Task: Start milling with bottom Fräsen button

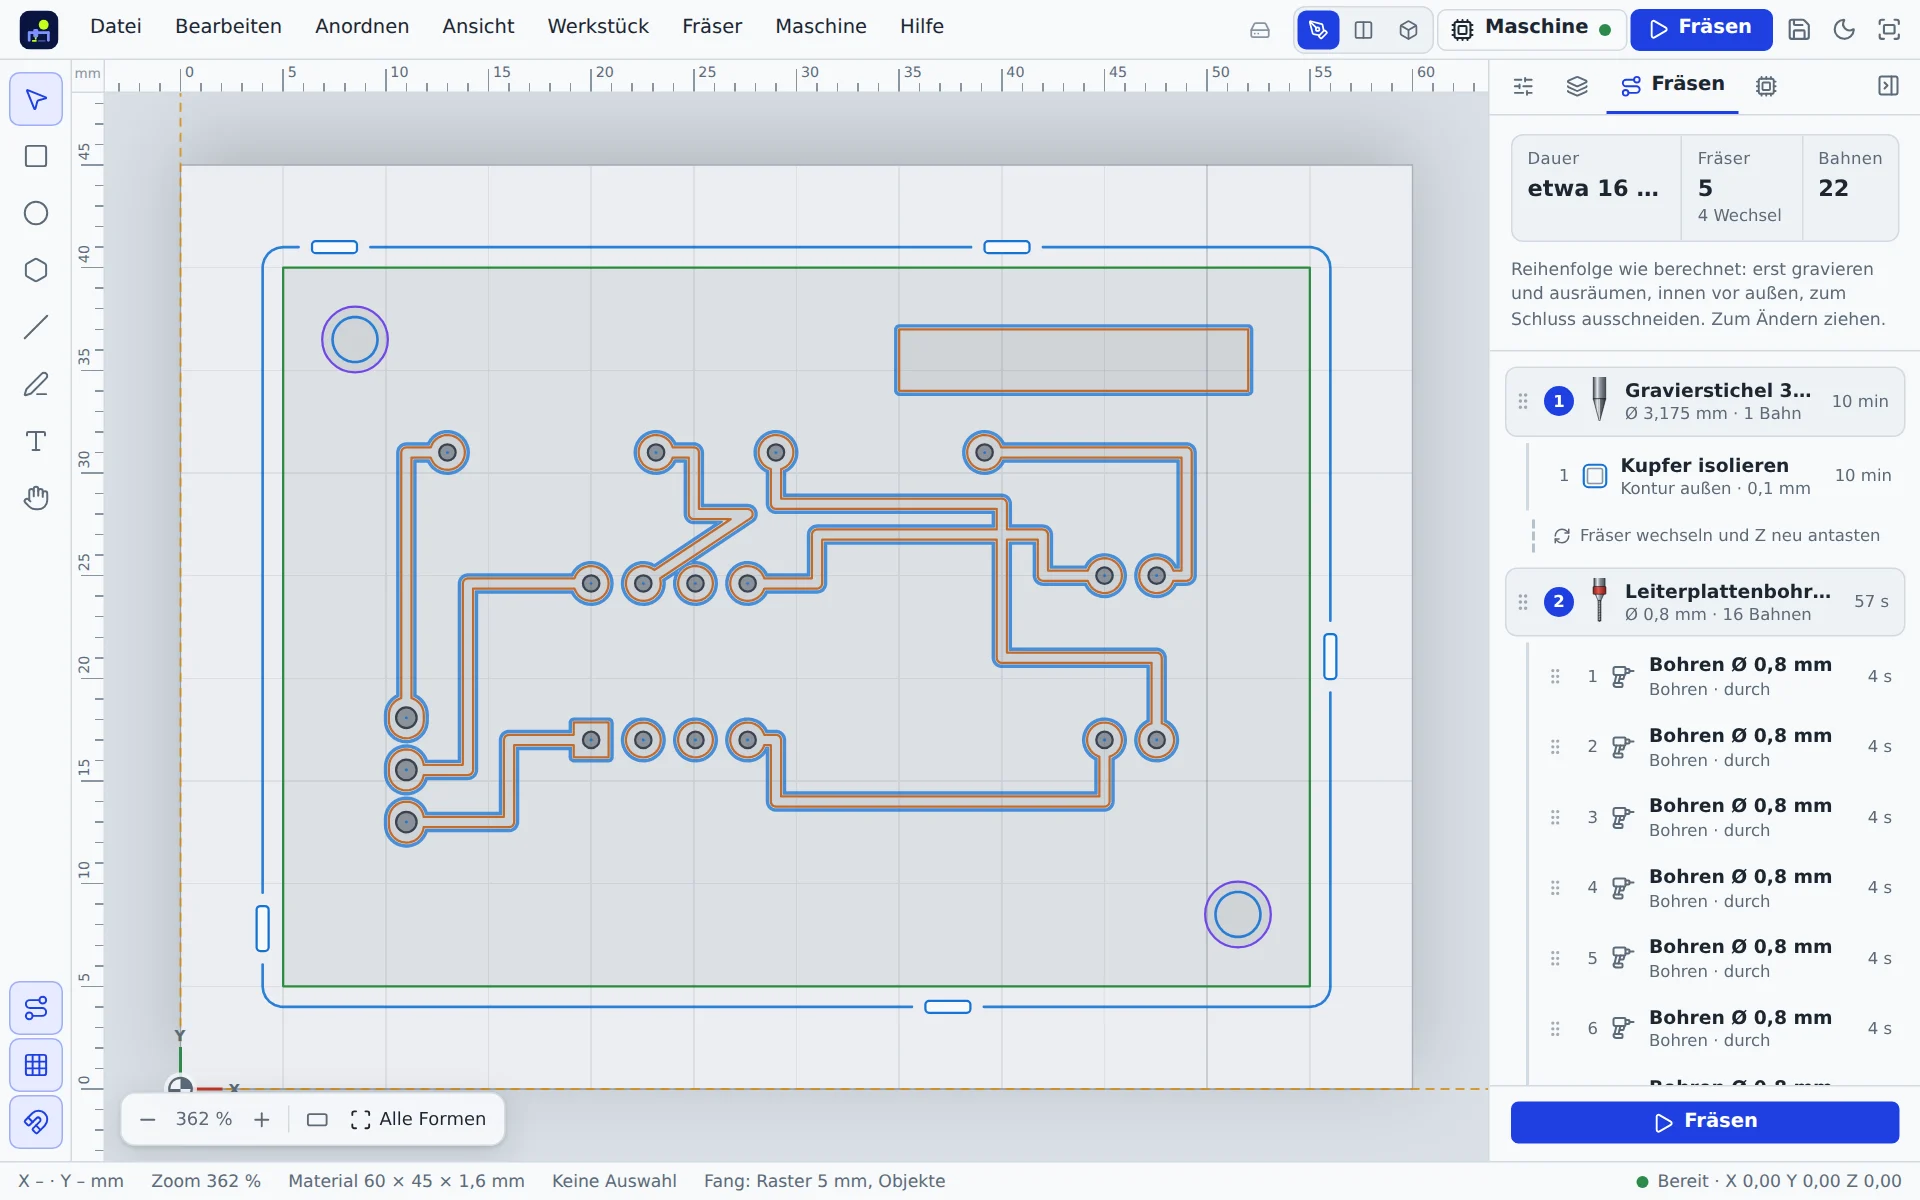Action: 1705,1122
